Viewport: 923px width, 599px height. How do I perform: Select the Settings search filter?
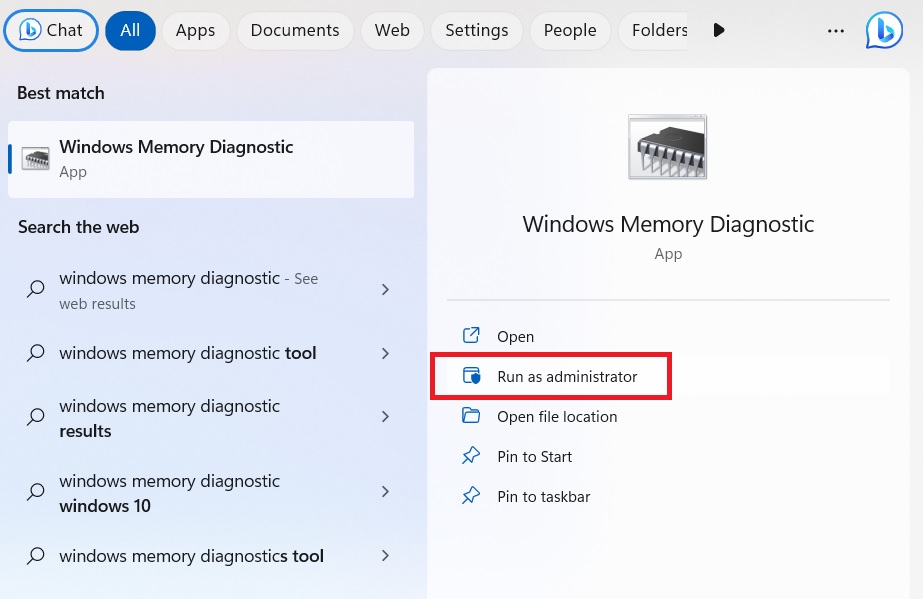point(476,30)
